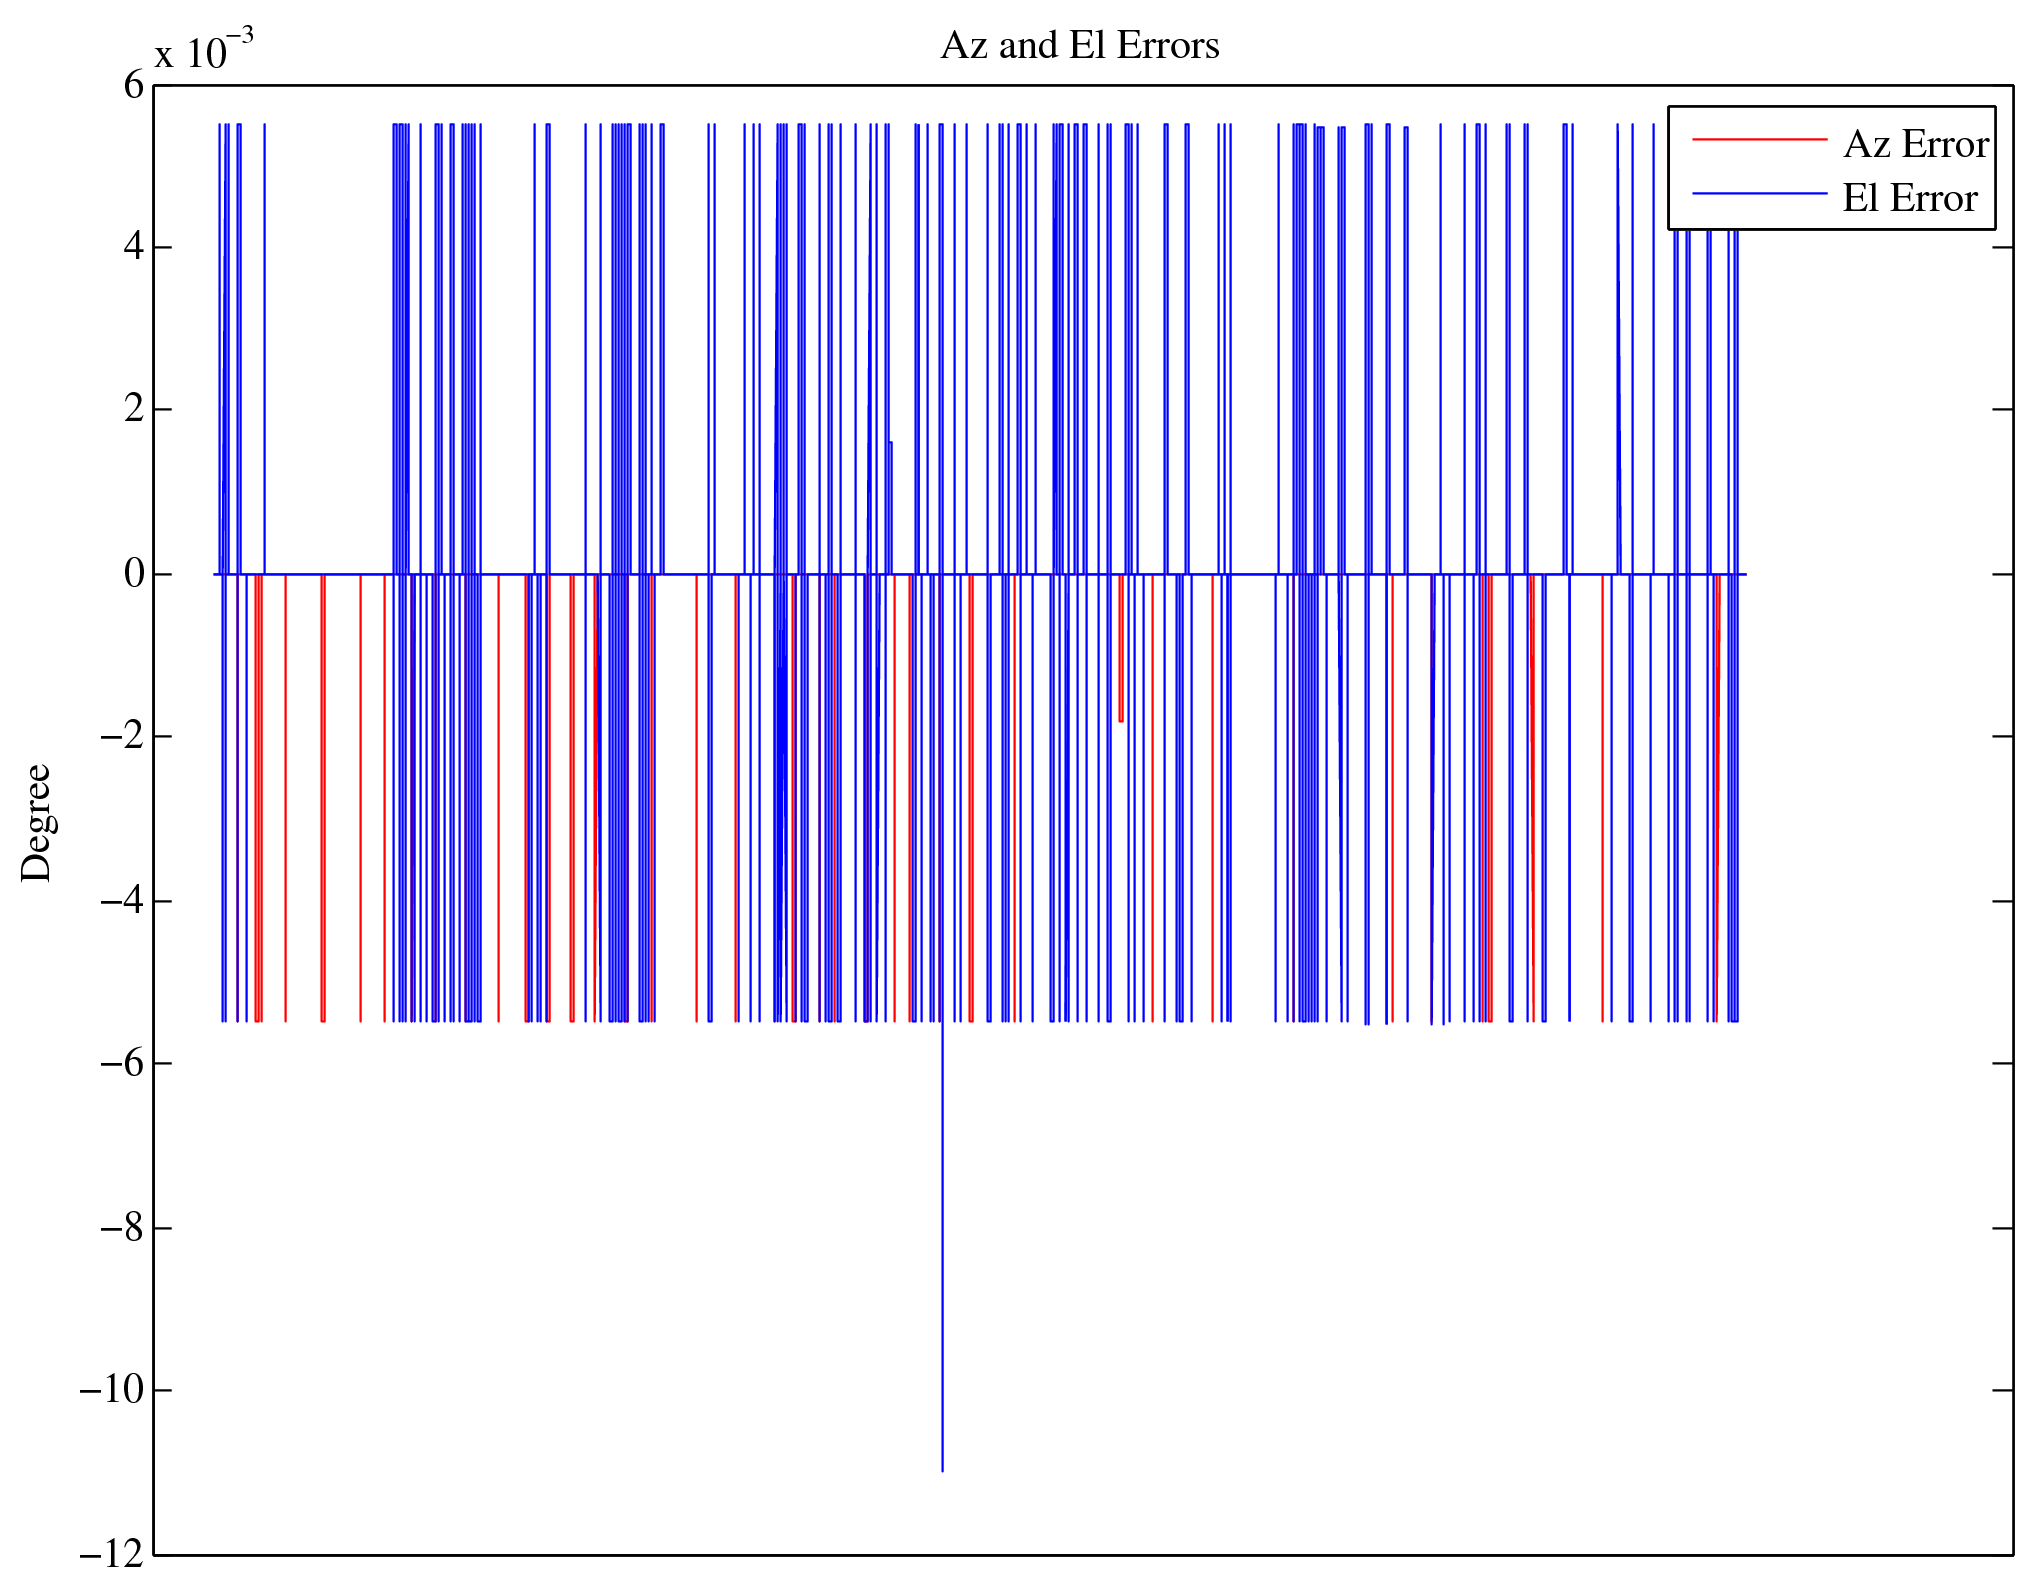Click the y-axis tick label −12
Image resolution: width=2042 pixels, height=1592 pixels.
(112, 1553)
